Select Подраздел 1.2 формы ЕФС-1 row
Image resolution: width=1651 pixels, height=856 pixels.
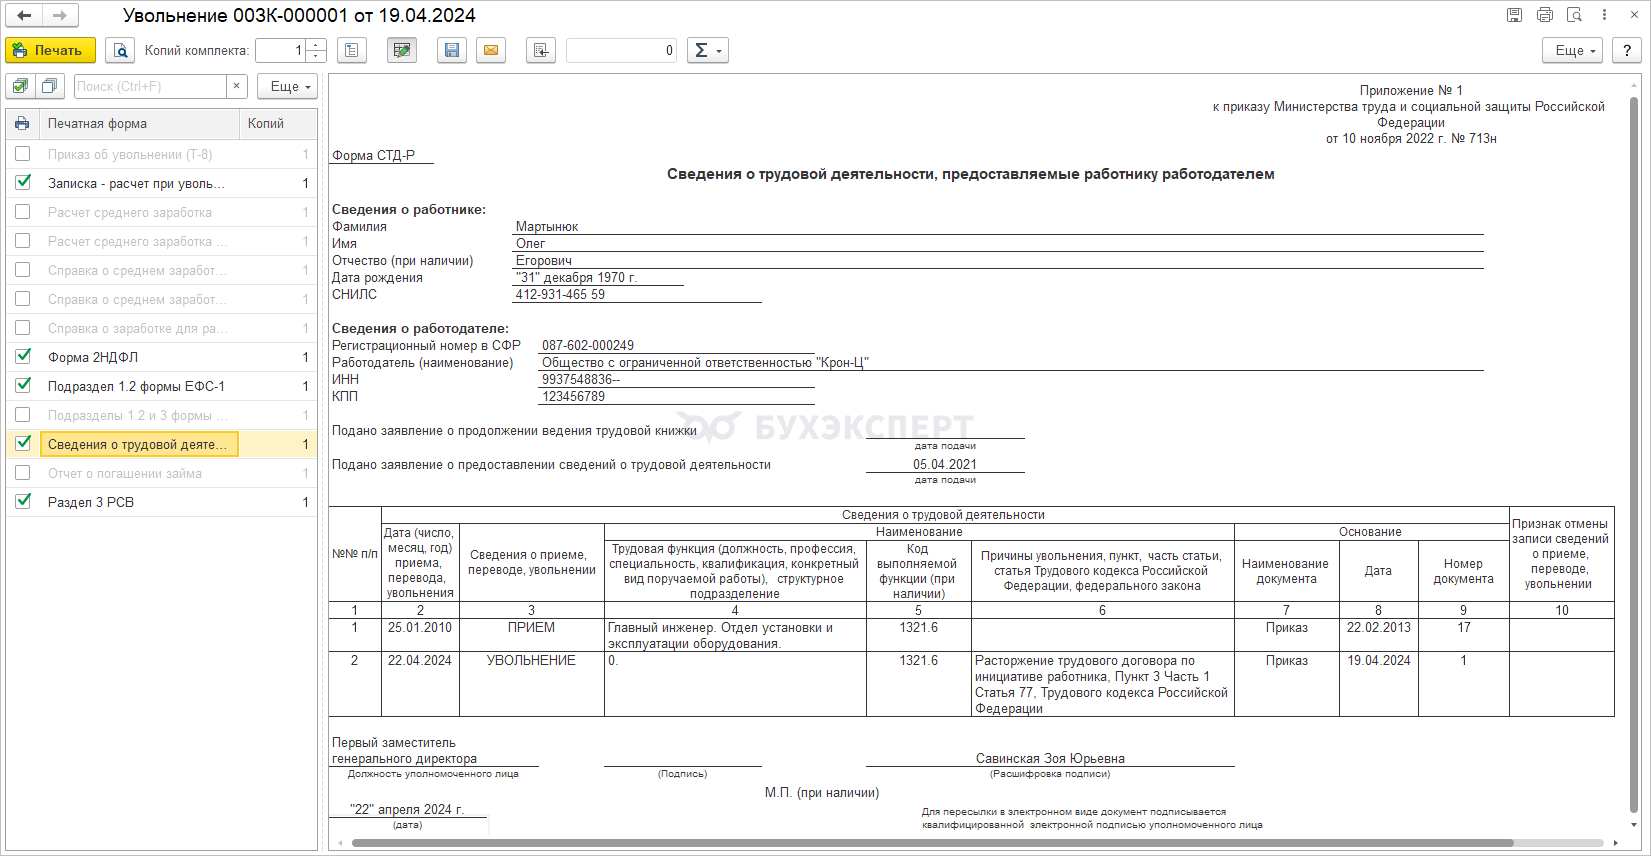tap(162, 386)
